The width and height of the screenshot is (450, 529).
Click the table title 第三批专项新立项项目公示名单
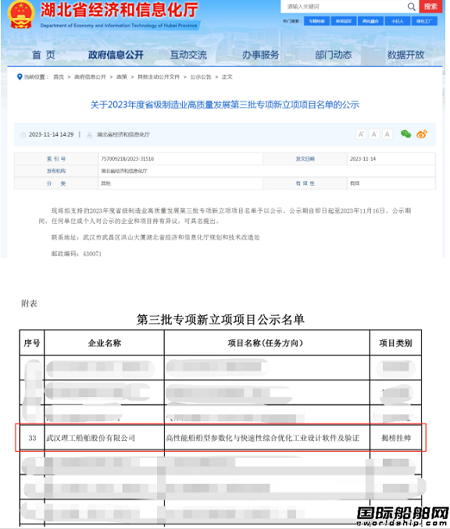click(x=221, y=319)
